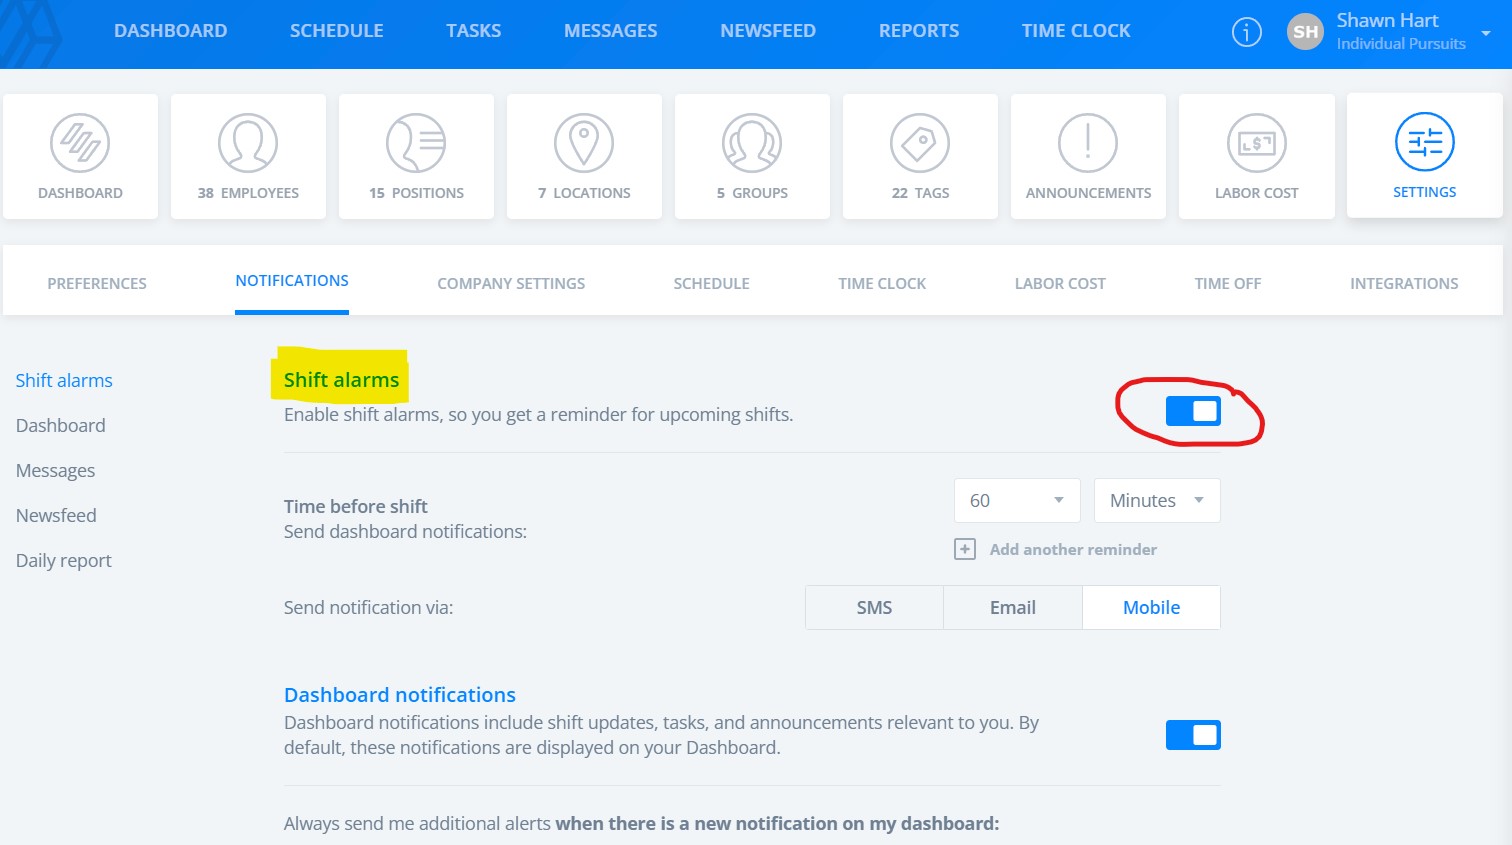The width and height of the screenshot is (1512, 845).
Task: Click the SH user avatar
Action: point(1305,32)
